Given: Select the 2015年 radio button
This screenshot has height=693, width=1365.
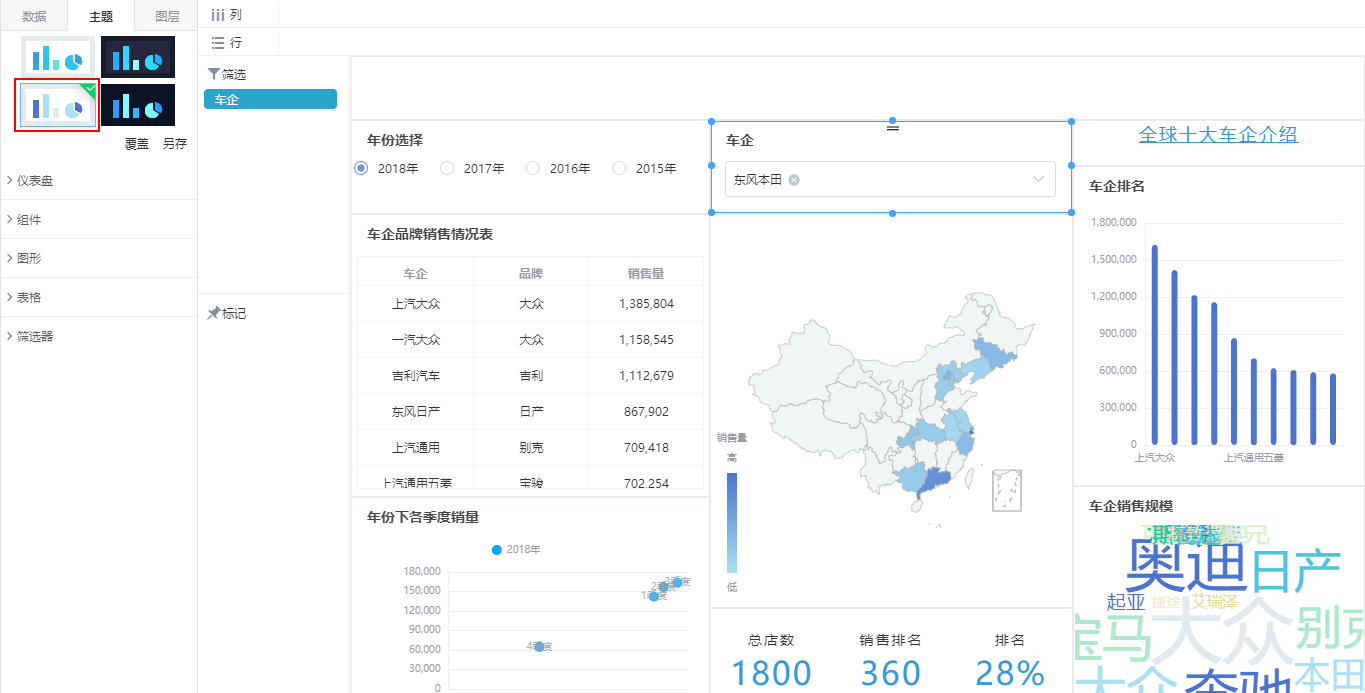Looking at the screenshot, I should (x=619, y=168).
